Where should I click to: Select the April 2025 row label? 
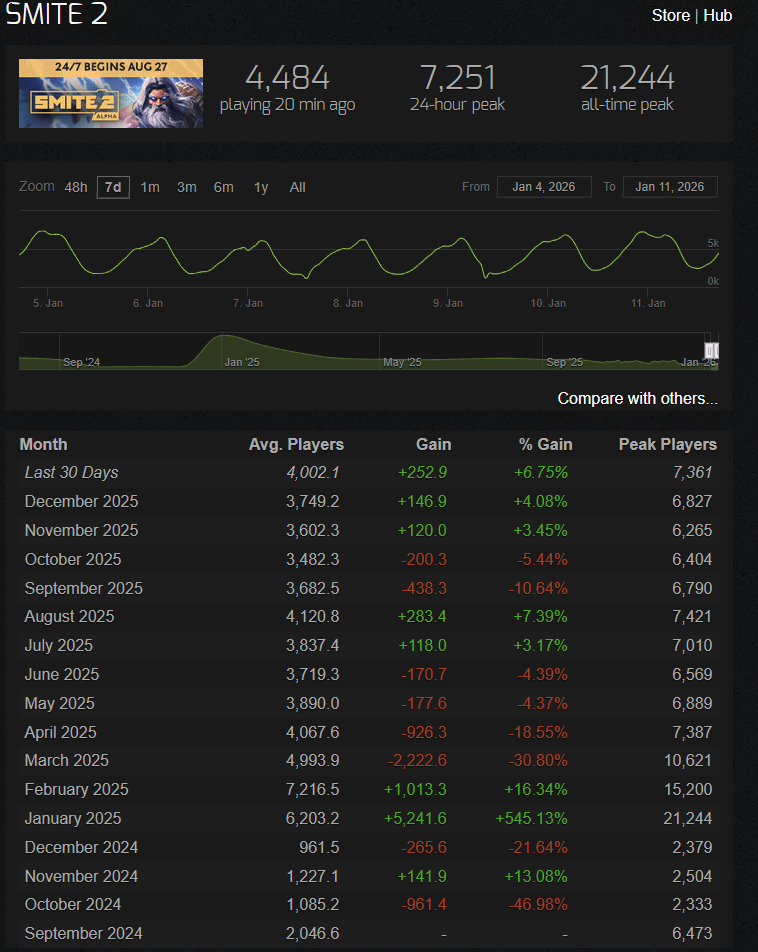60,732
